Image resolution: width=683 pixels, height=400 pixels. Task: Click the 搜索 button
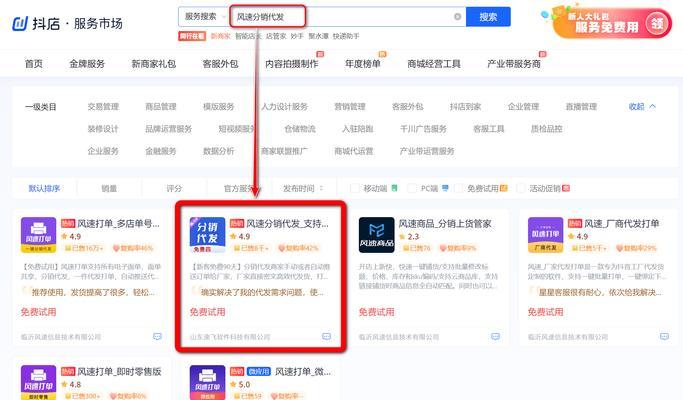click(x=488, y=17)
